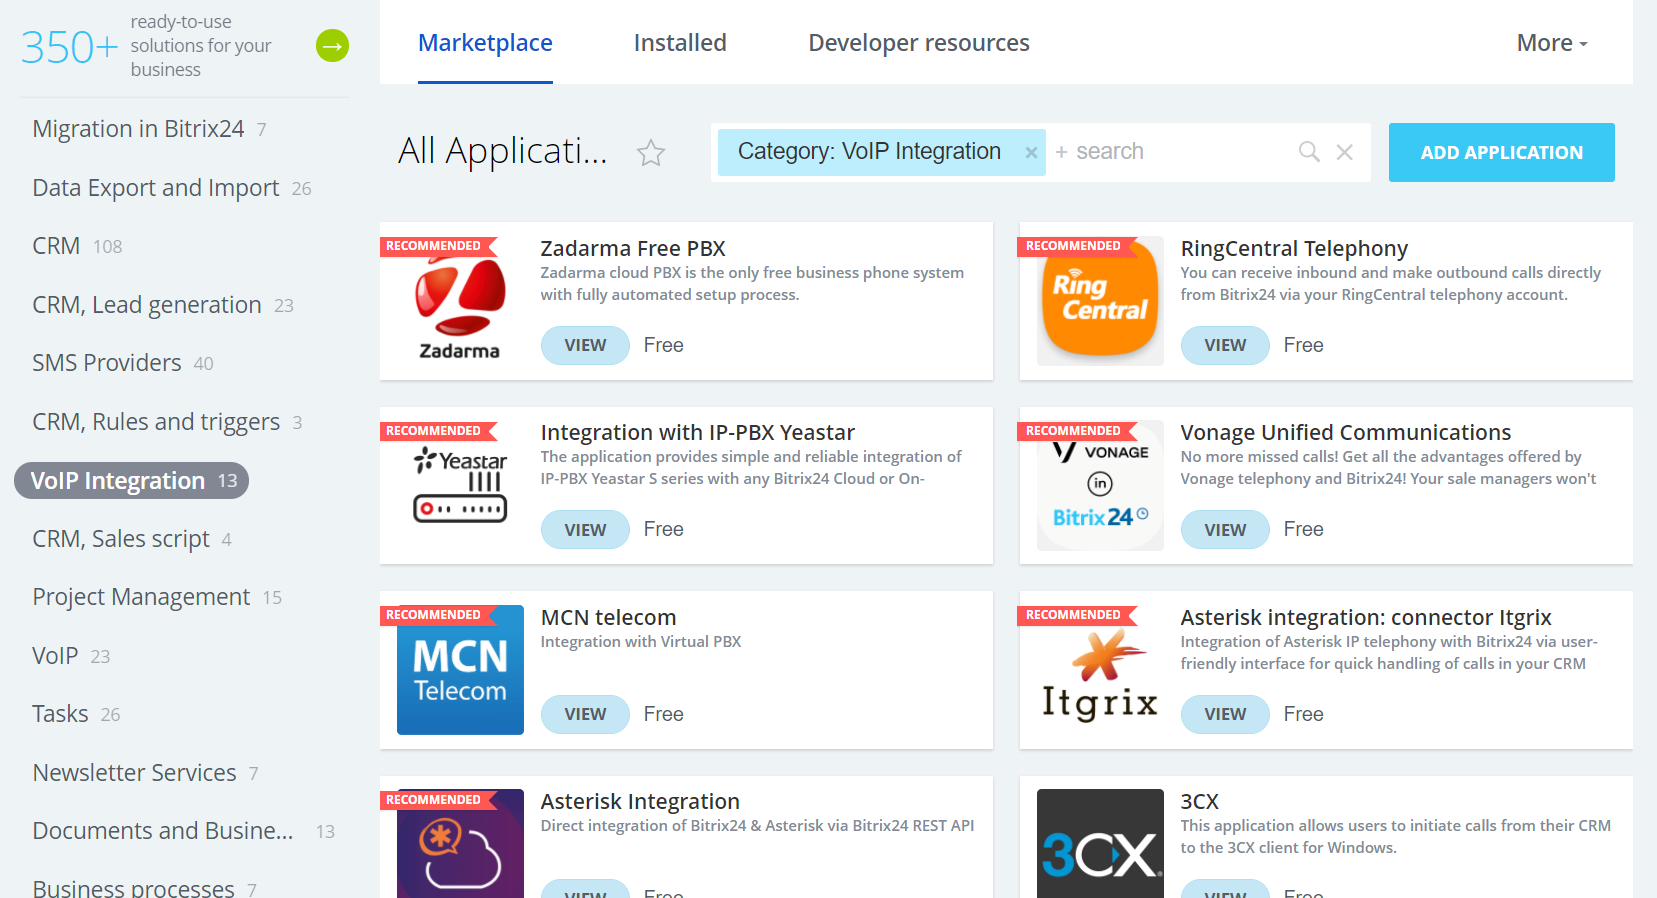
Task: View Asterisk integration connector Itgrix app
Action: [x=1225, y=714]
